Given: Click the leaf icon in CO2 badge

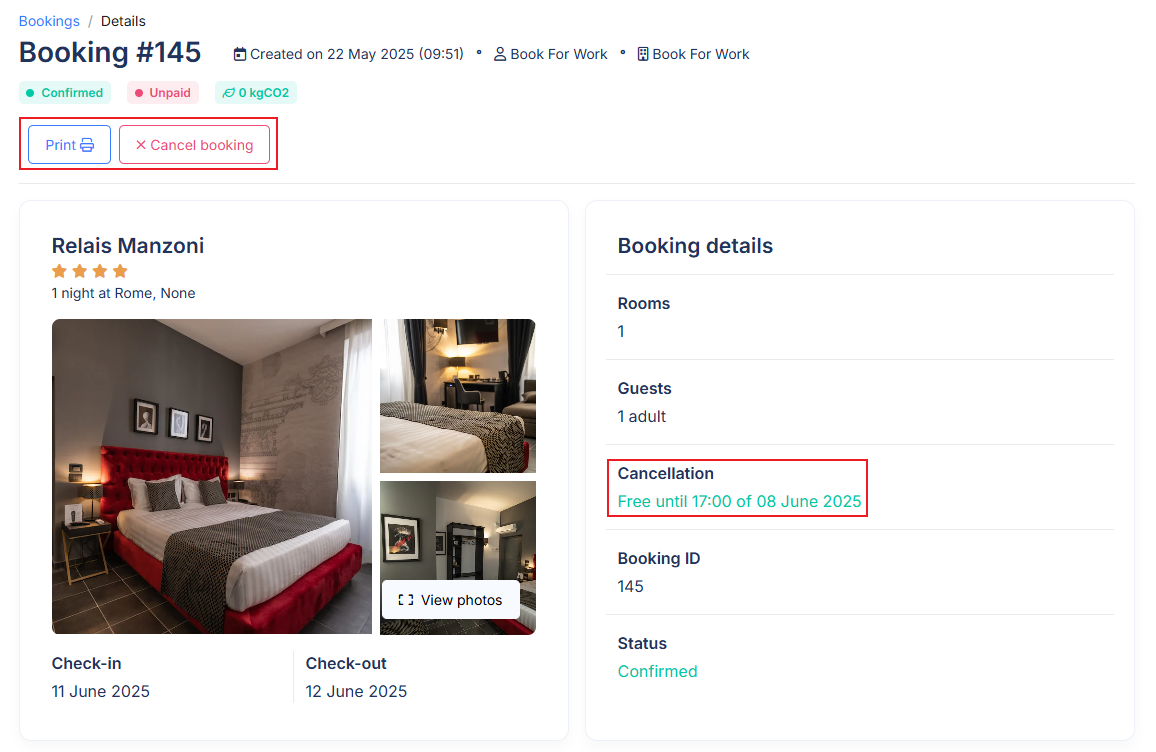Looking at the screenshot, I should tap(229, 93).
